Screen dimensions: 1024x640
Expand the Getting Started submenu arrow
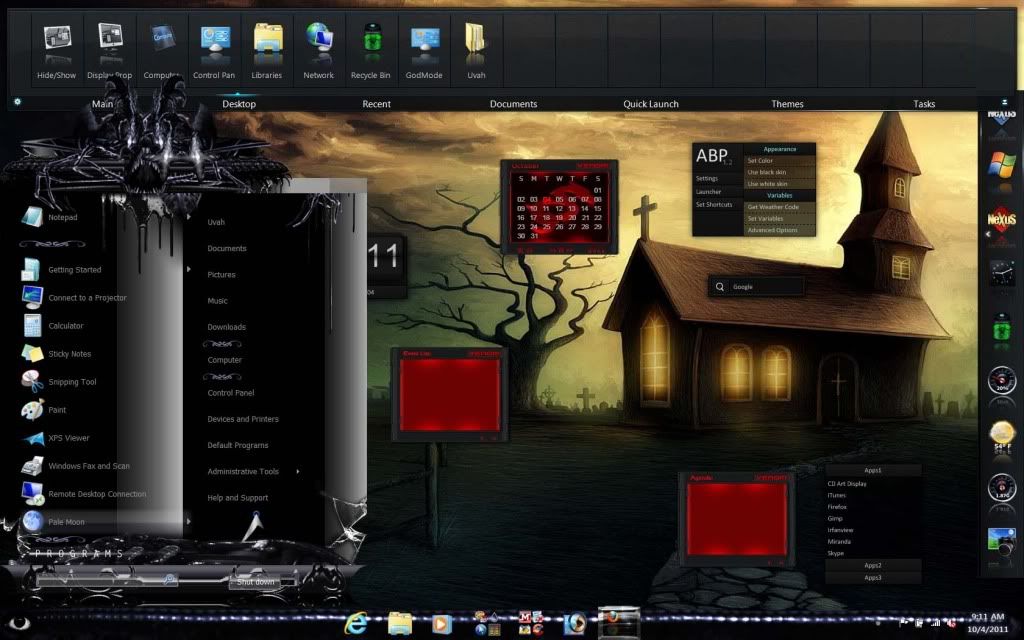pos(189,269)
